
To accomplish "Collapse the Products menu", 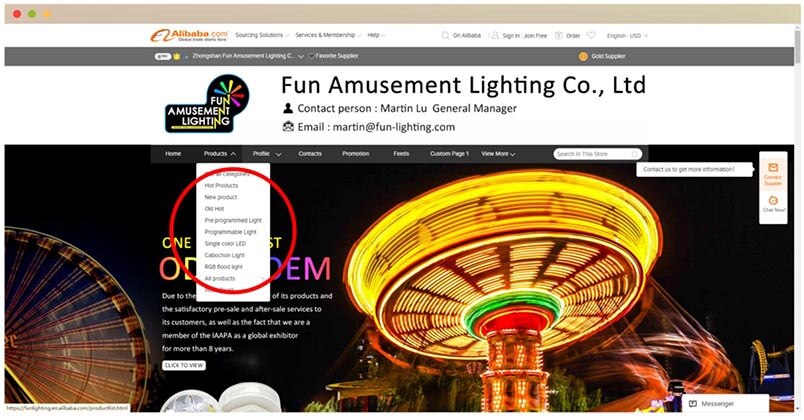I will coord(219,154).
